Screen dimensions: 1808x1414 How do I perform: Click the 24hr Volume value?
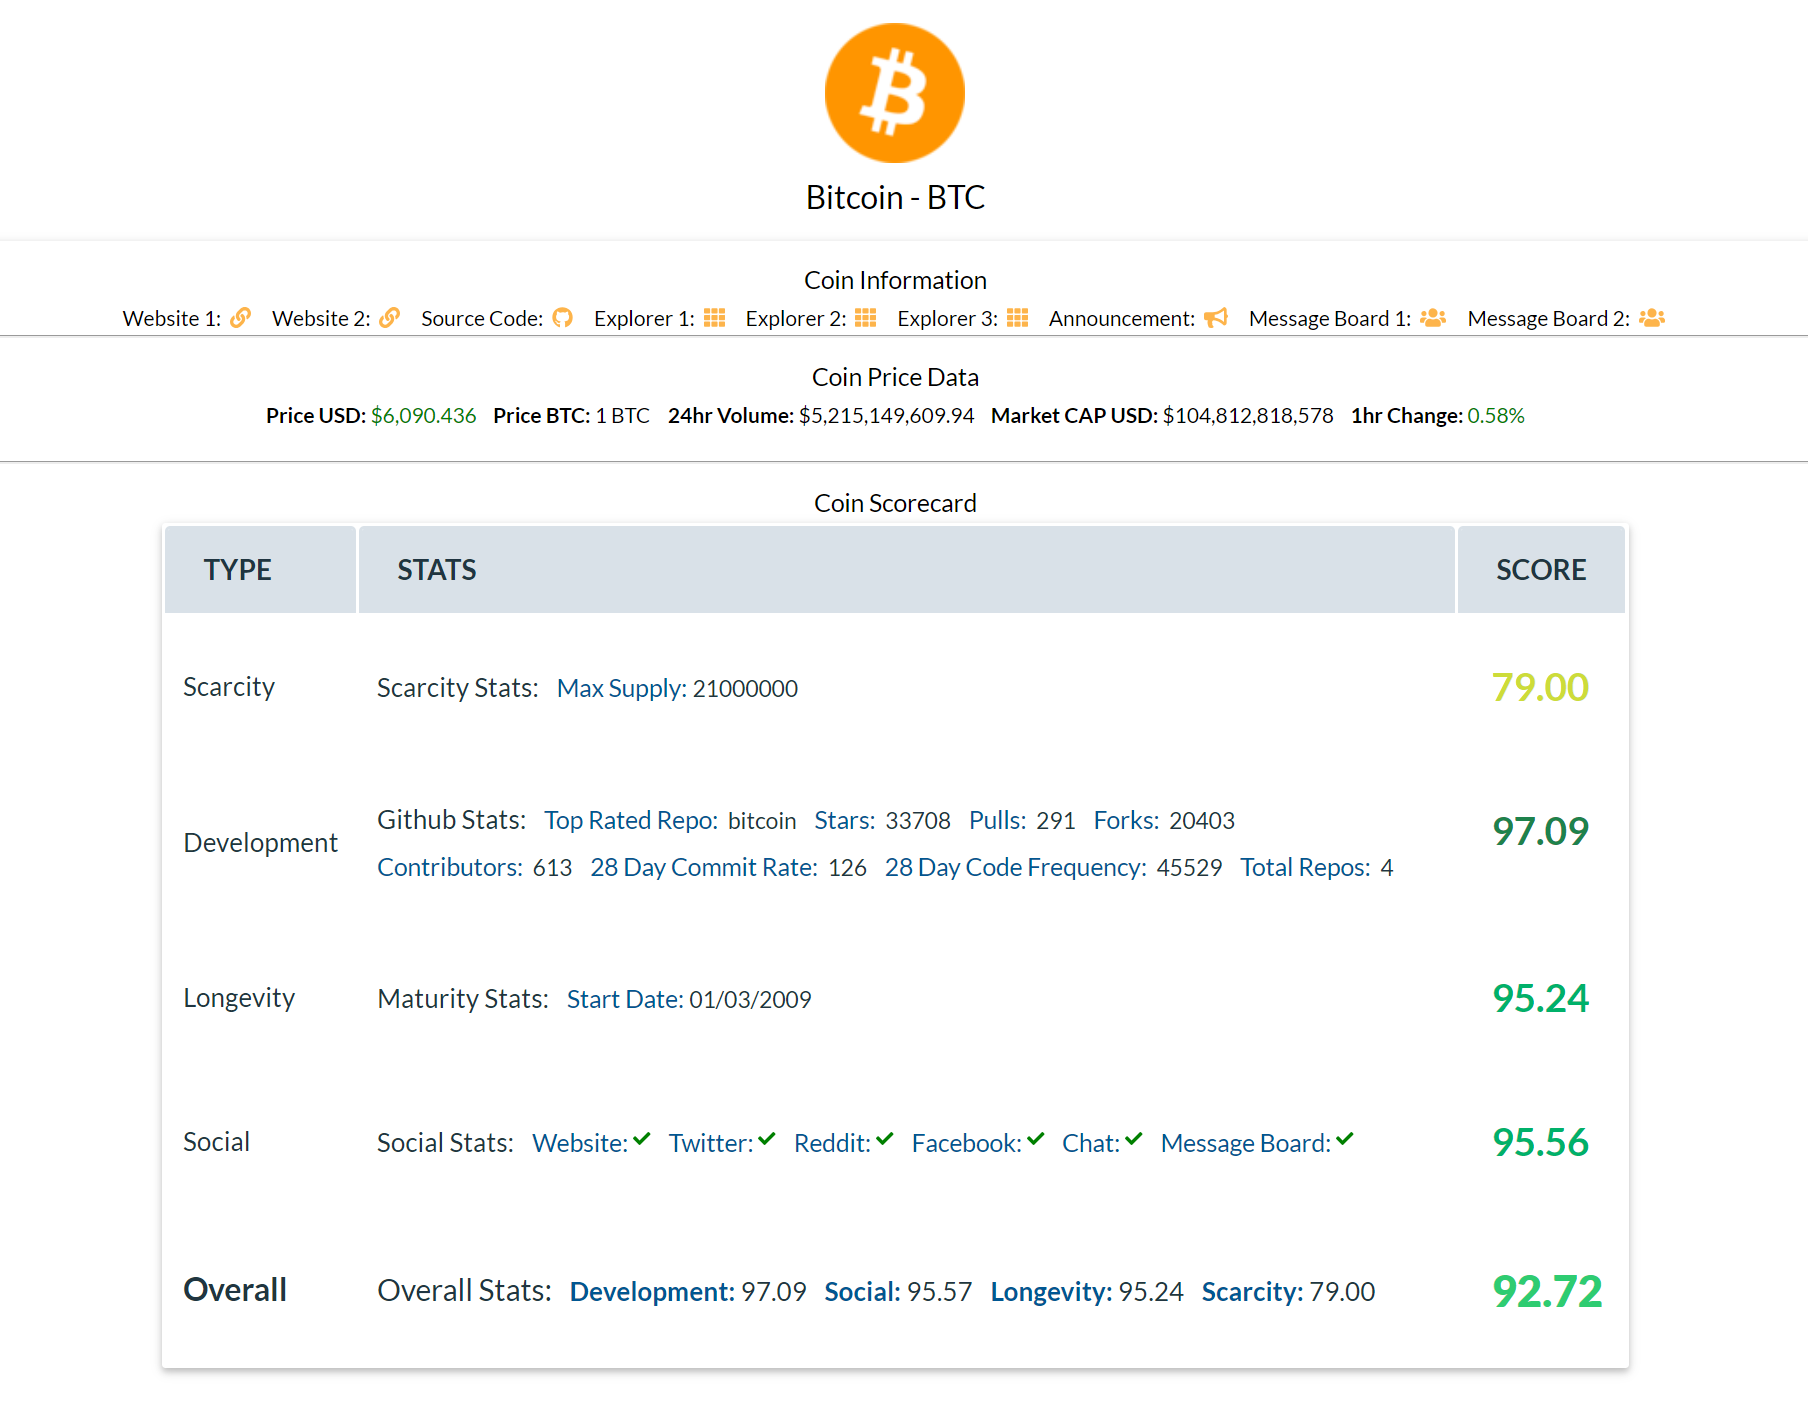point(886,416)
